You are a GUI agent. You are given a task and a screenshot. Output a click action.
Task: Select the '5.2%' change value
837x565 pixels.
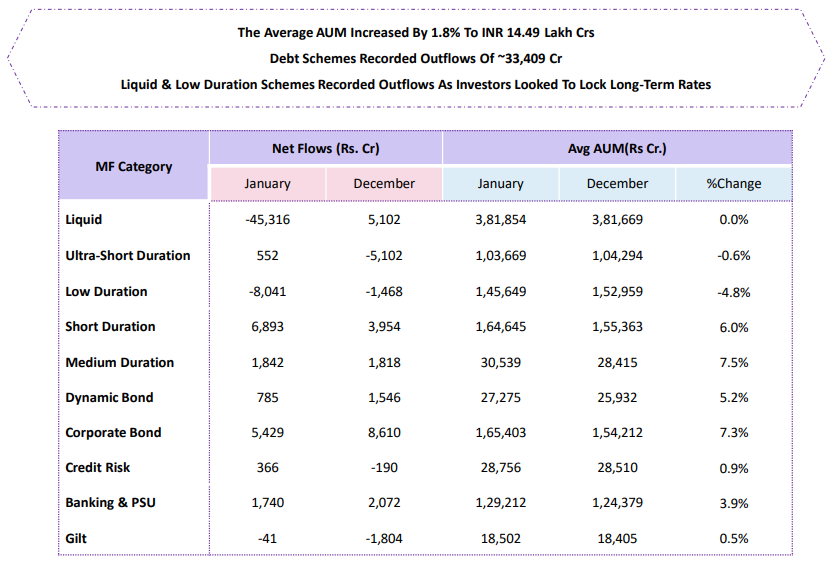click(x=734, y=397)
